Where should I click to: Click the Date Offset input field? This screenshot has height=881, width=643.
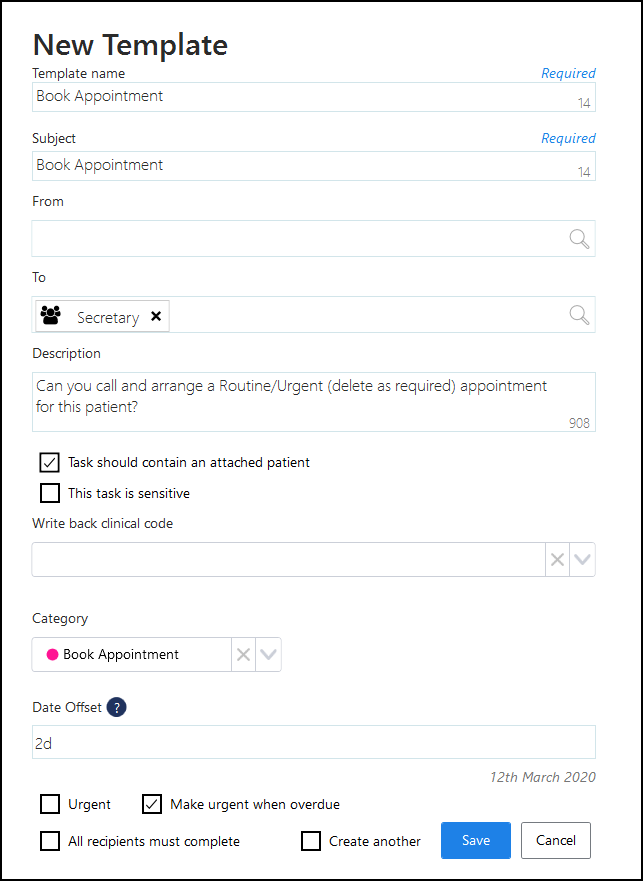click(313, 742)
